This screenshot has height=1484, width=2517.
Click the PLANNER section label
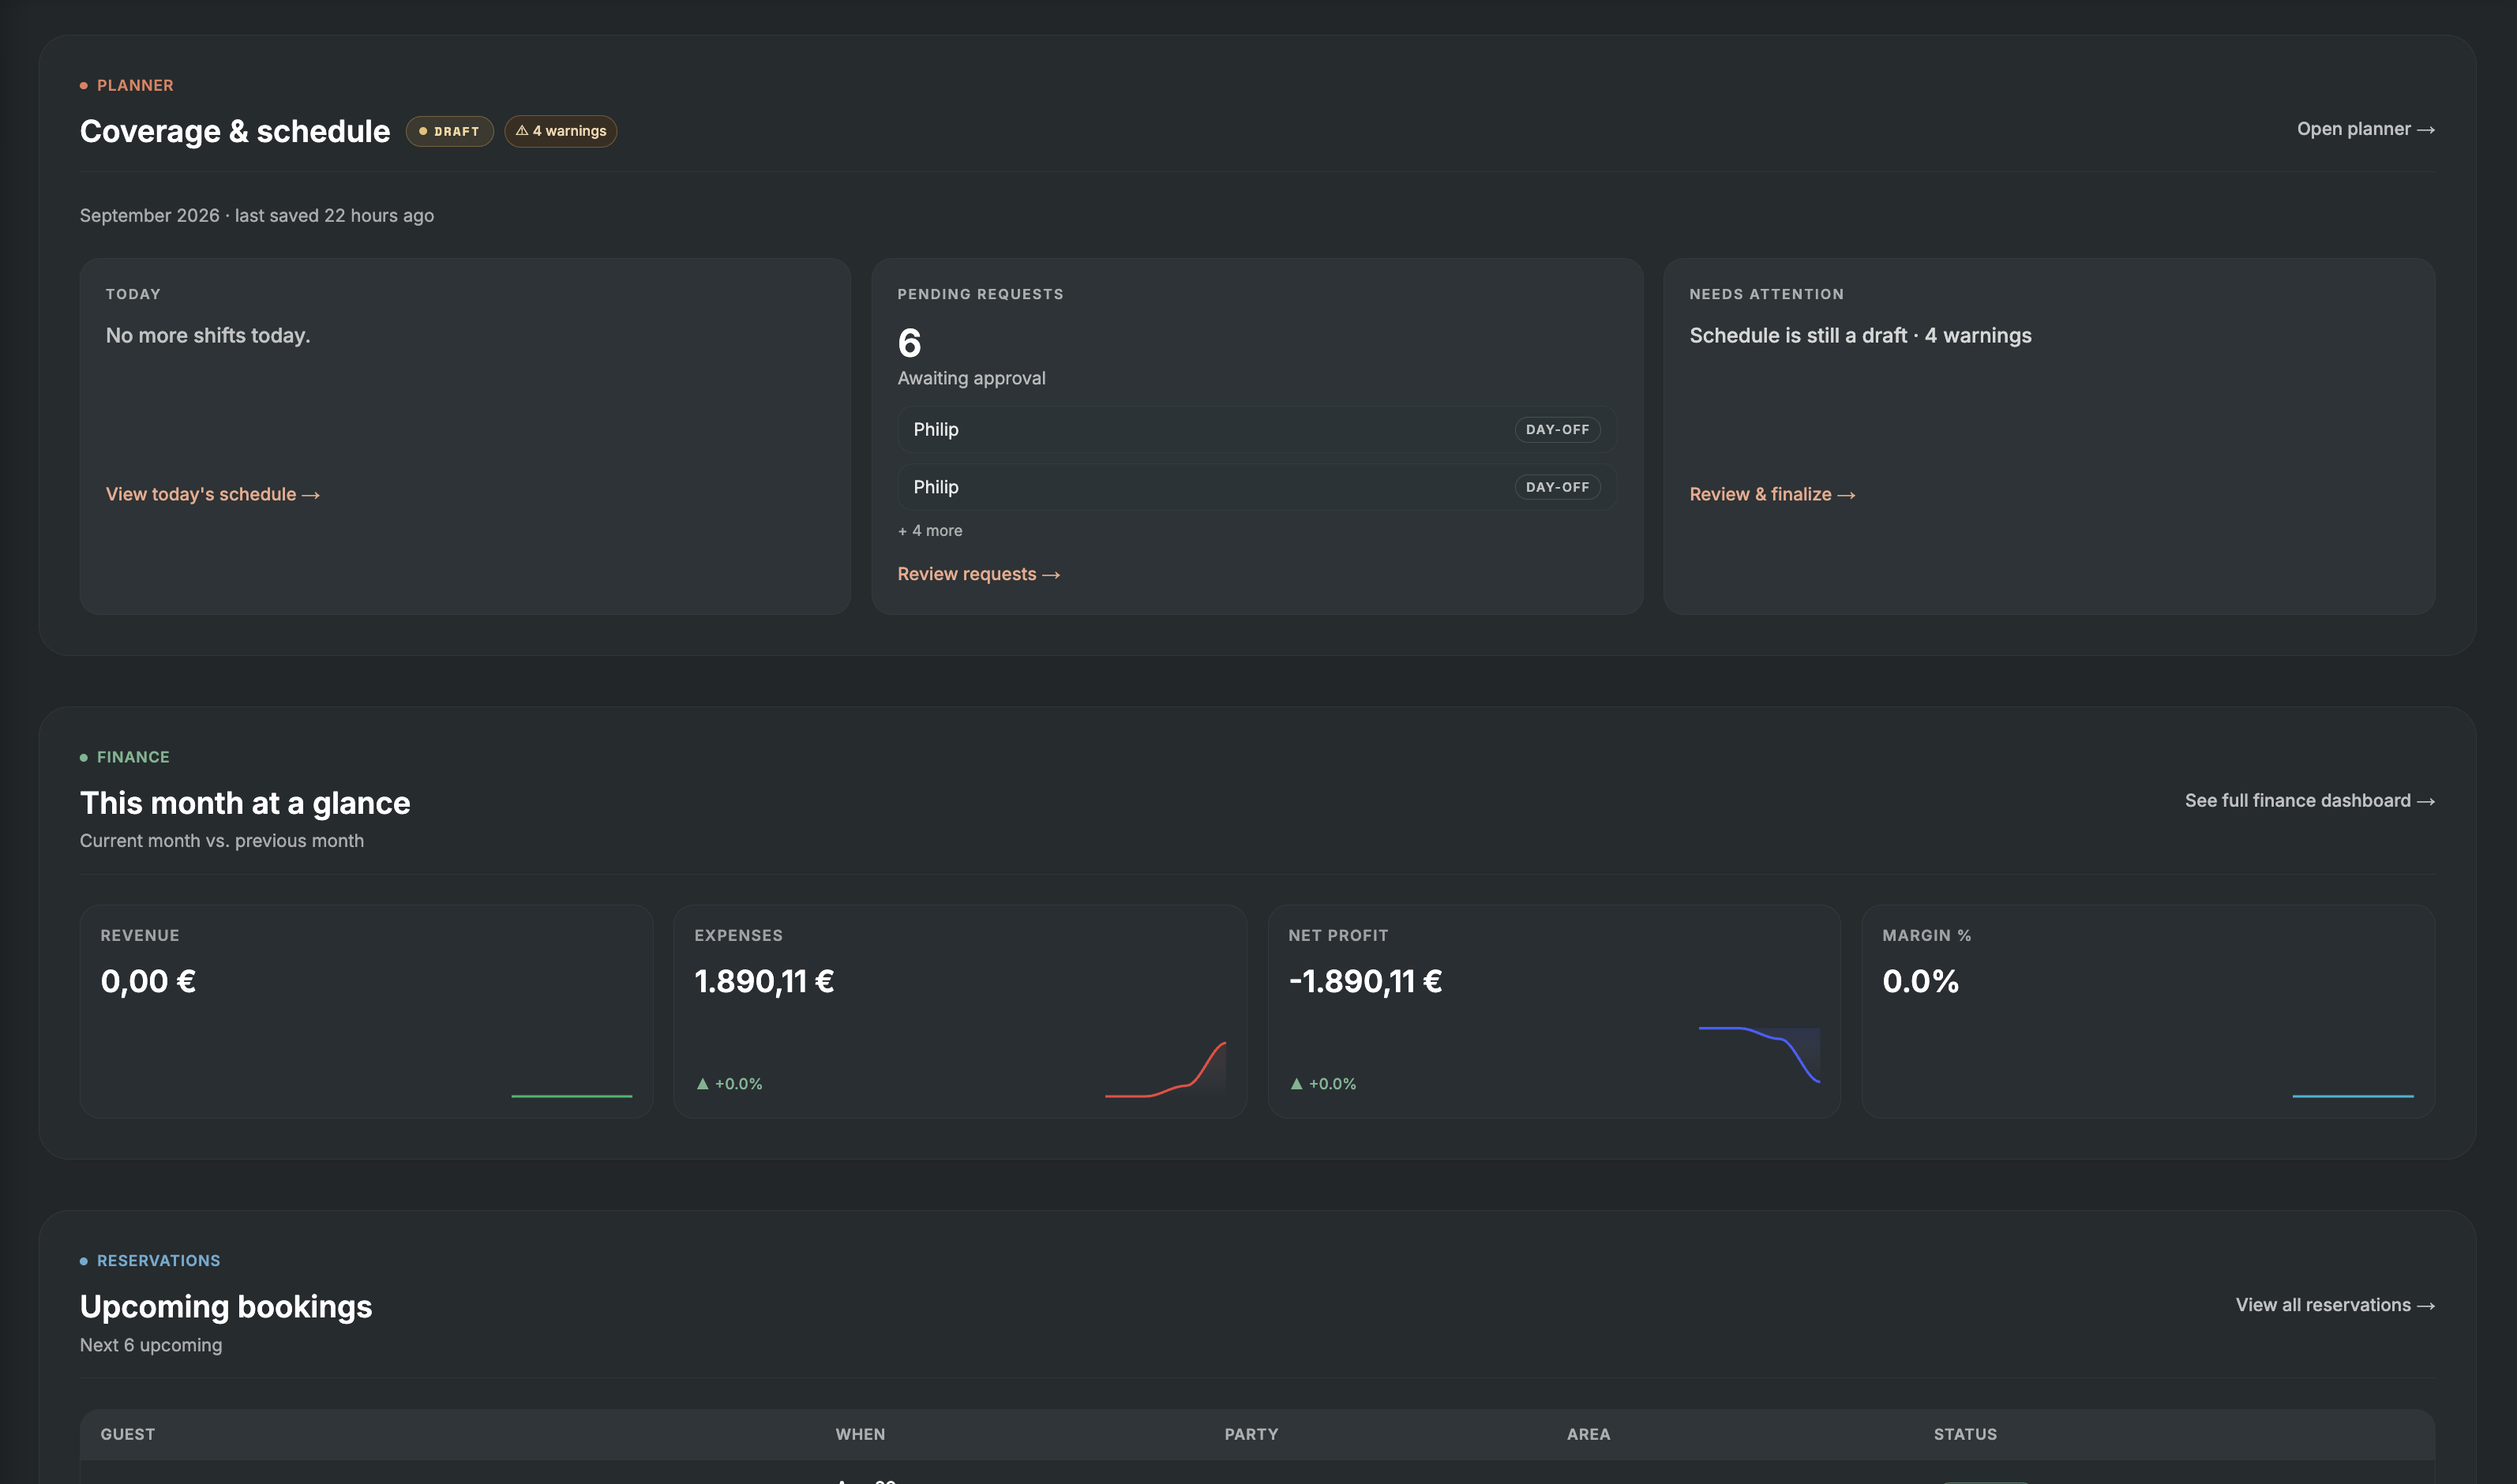(x=135, y=86)
